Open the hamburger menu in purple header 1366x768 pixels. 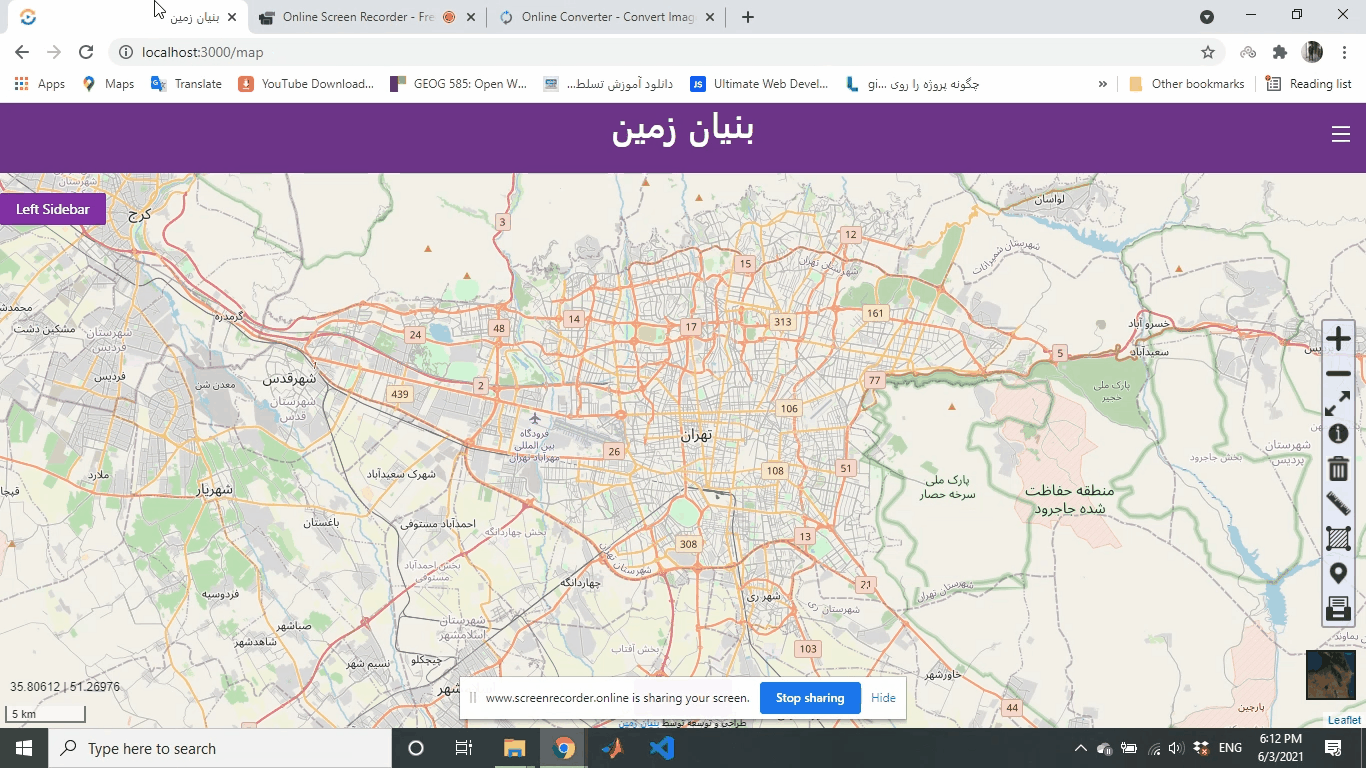click(x=1341, y=134)
